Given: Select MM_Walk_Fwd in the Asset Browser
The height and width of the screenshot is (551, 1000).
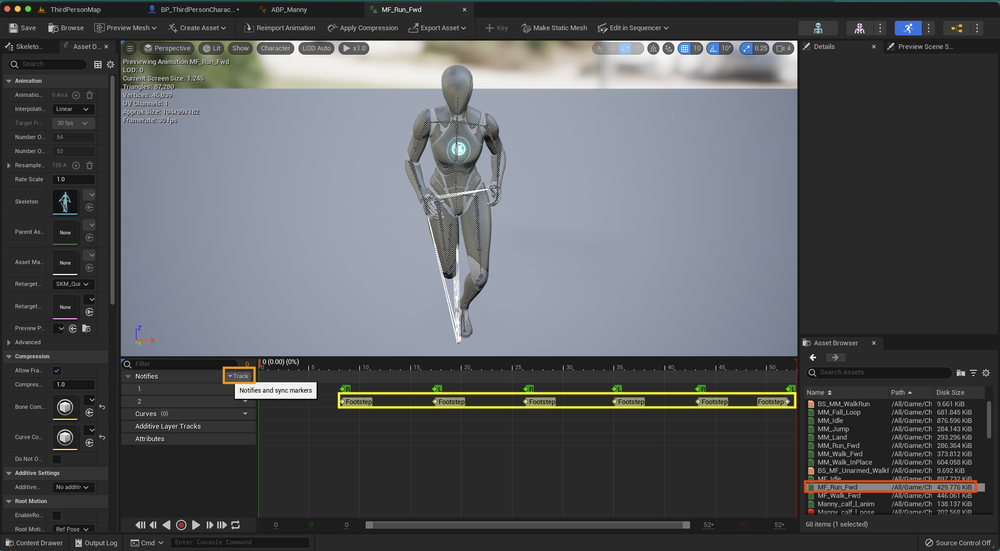Looking at the screenshot, I should click(x=840, y=454).
